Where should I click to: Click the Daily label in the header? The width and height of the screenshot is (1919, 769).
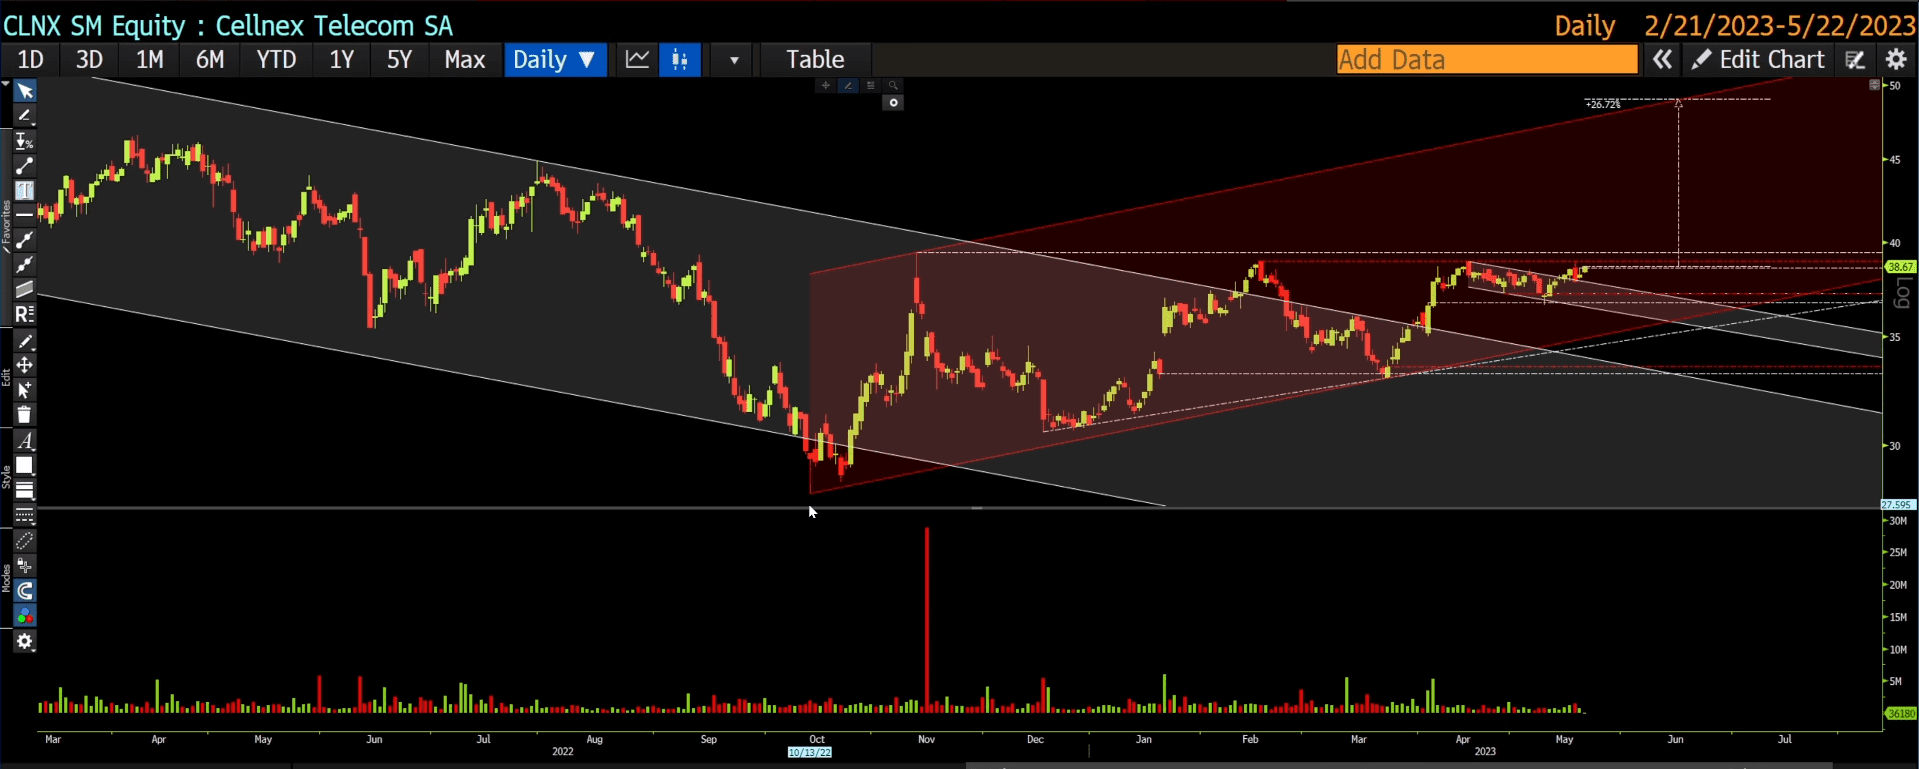pyautogui.click(x=1585, y=26)
